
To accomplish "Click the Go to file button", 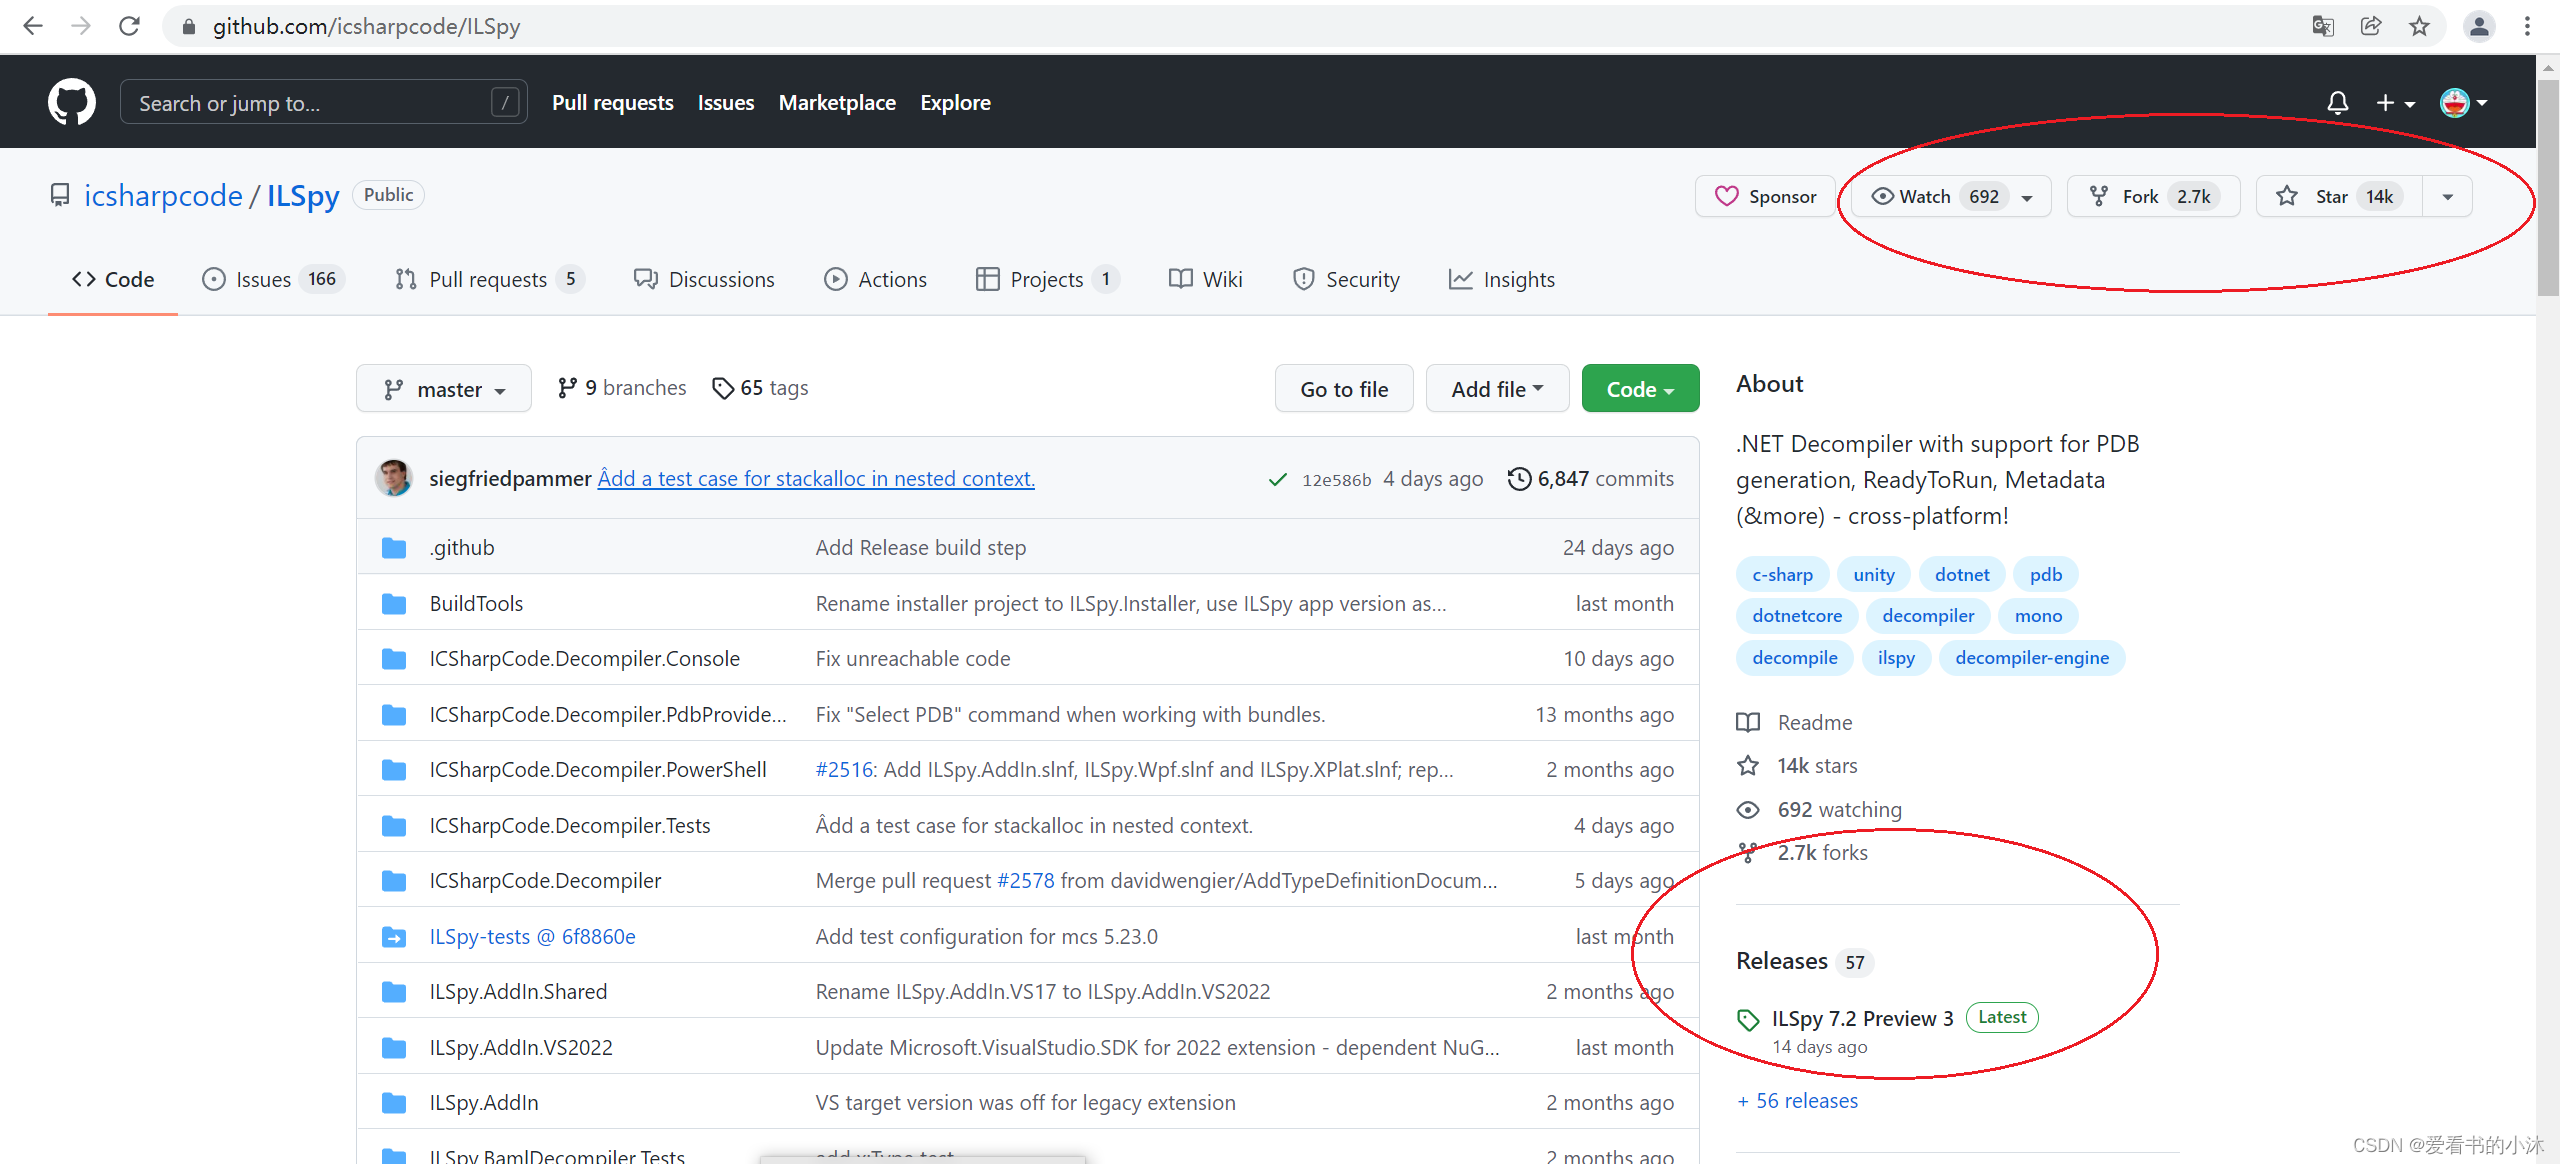I will [x=1344, y=388].
